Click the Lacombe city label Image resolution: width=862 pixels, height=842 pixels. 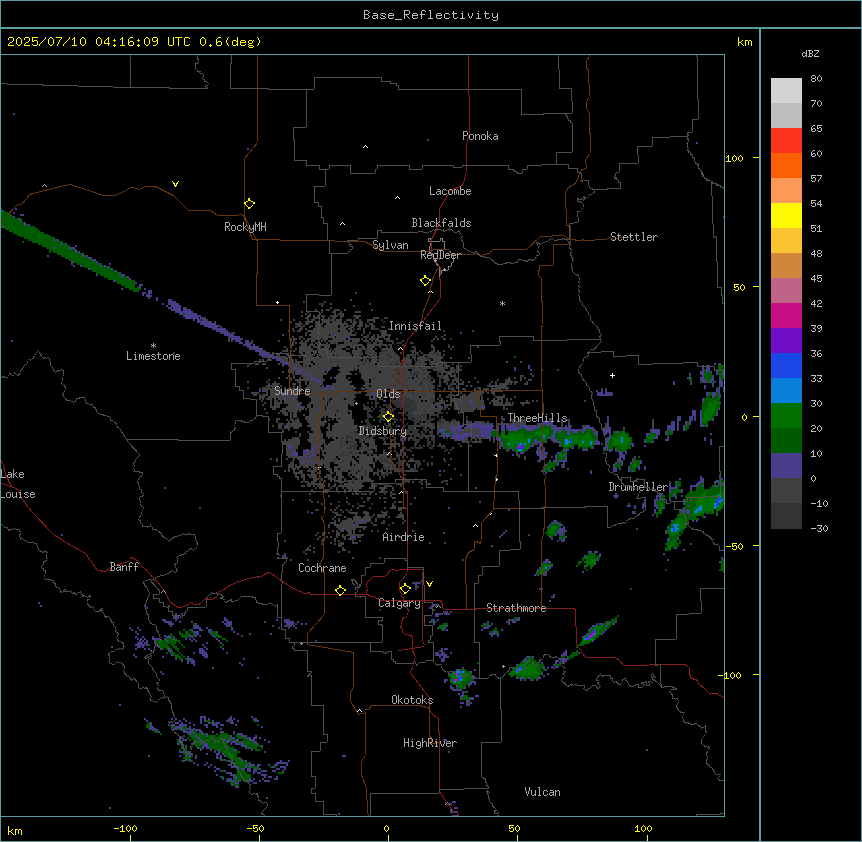coord(450,191)
